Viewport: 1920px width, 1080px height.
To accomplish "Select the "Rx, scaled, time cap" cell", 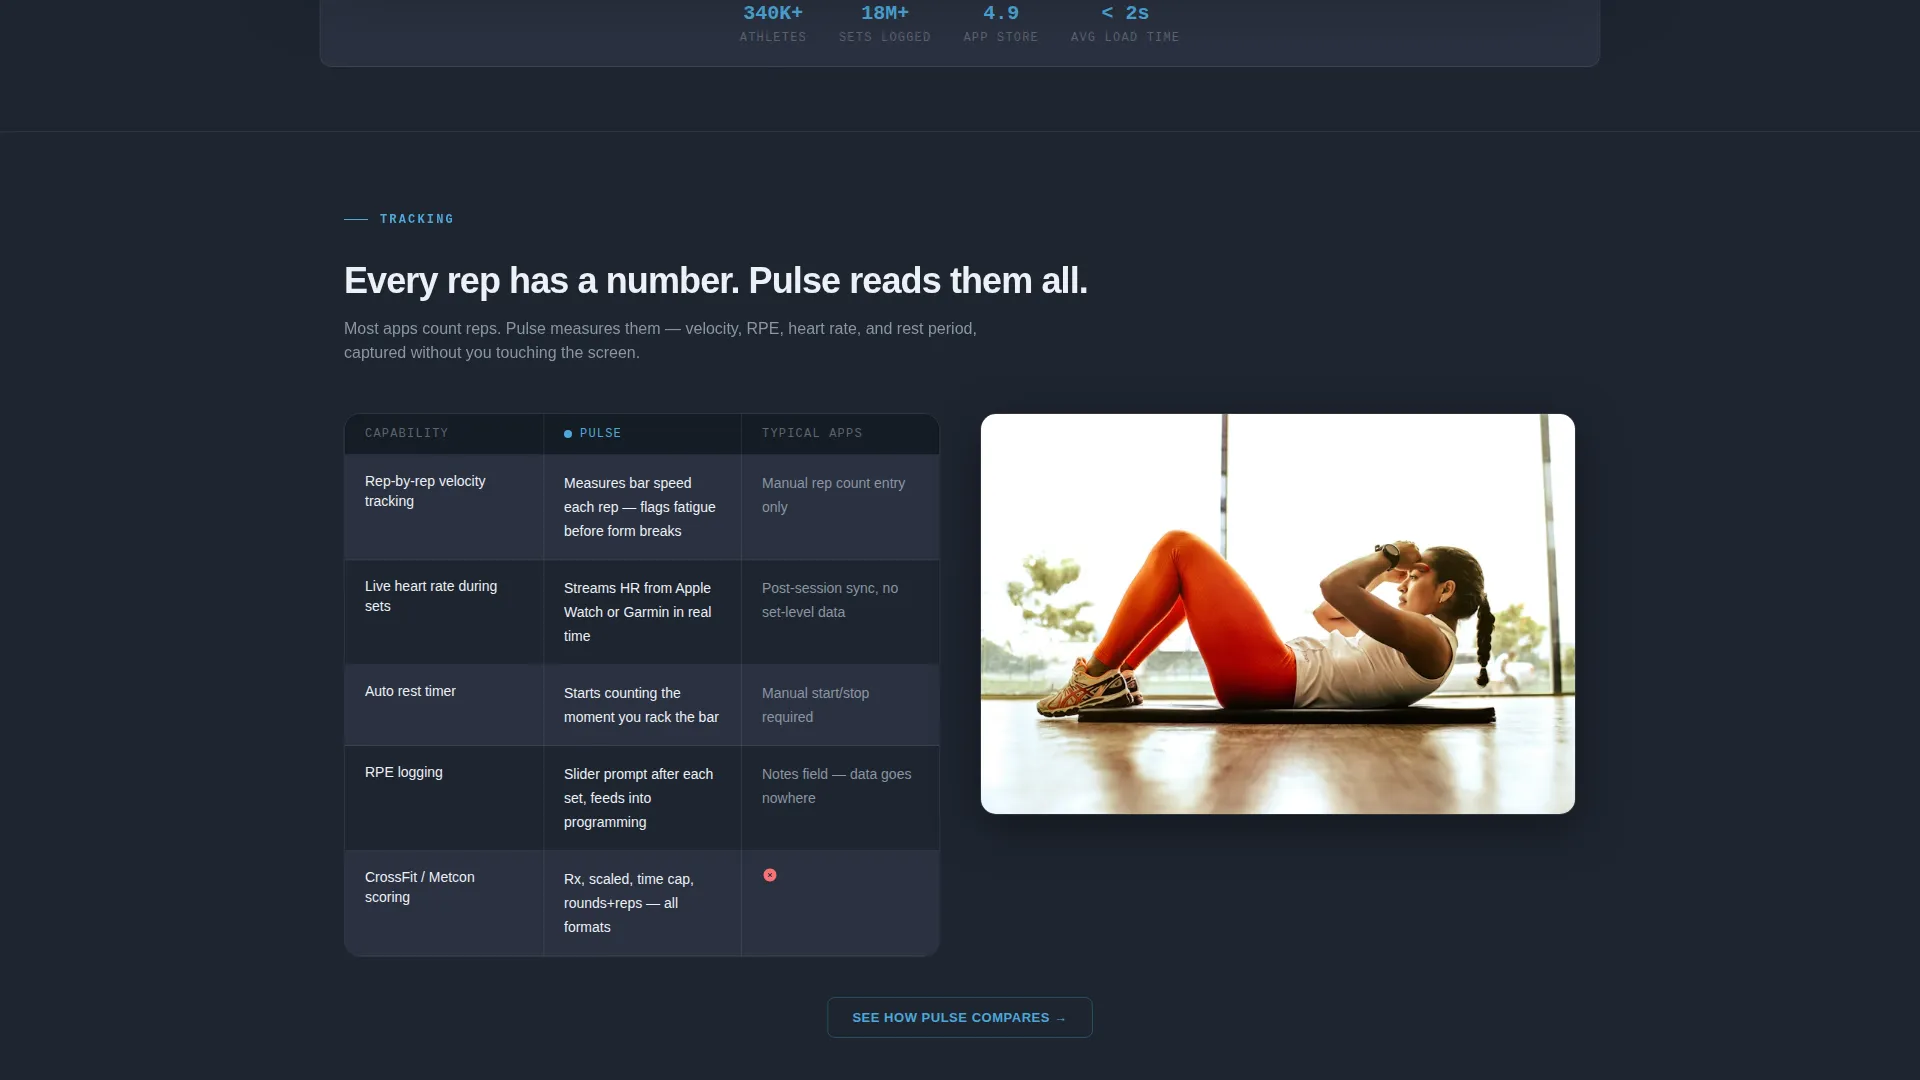I will pos(642,903).
